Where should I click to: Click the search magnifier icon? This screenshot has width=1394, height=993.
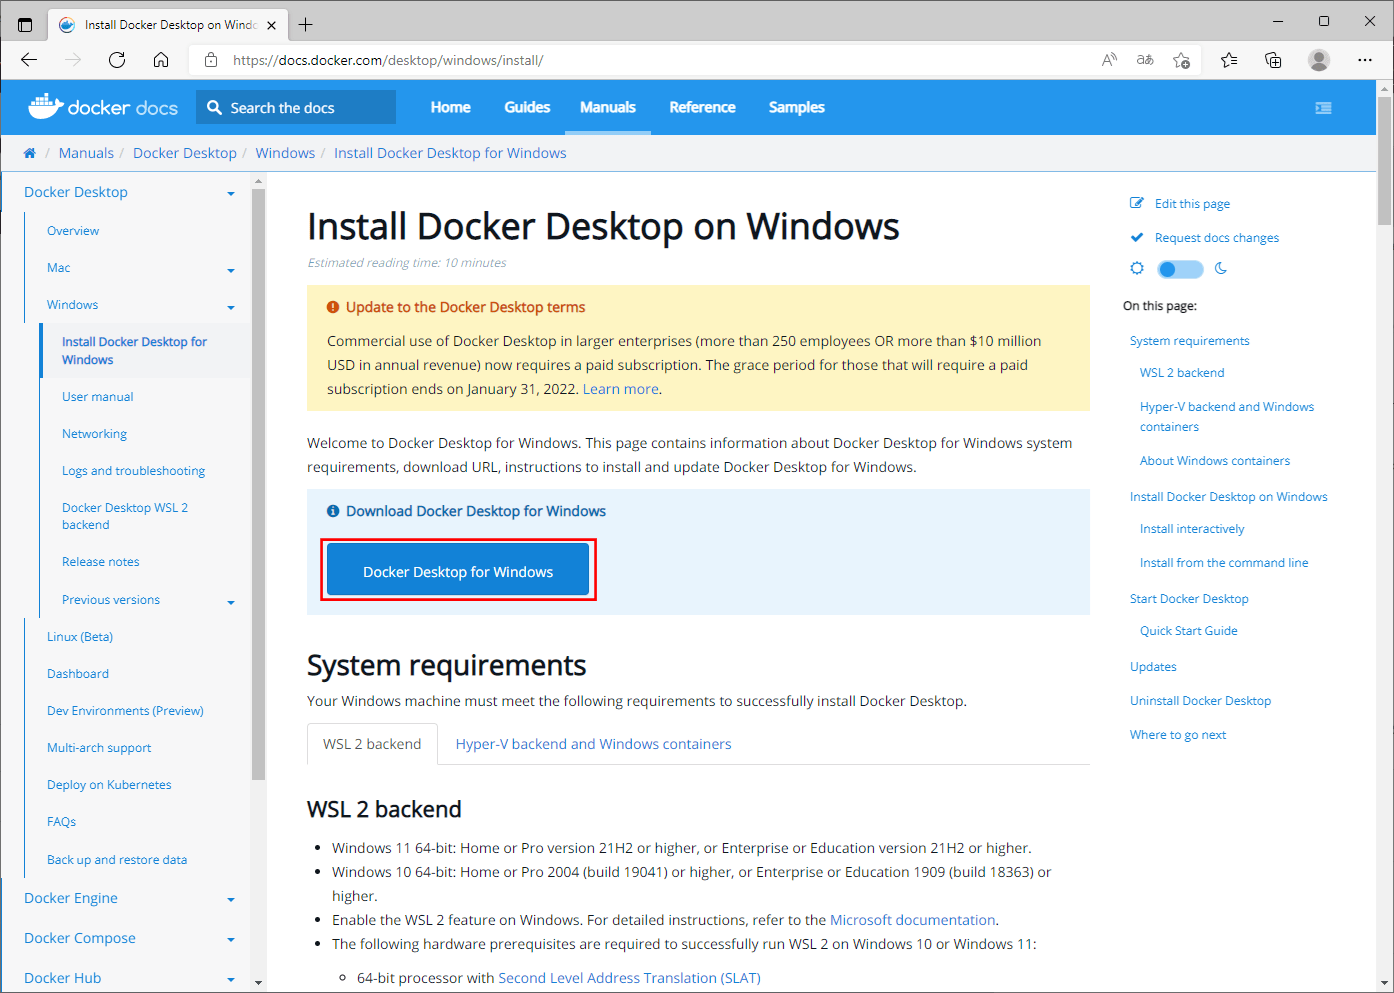coord(214,107)
